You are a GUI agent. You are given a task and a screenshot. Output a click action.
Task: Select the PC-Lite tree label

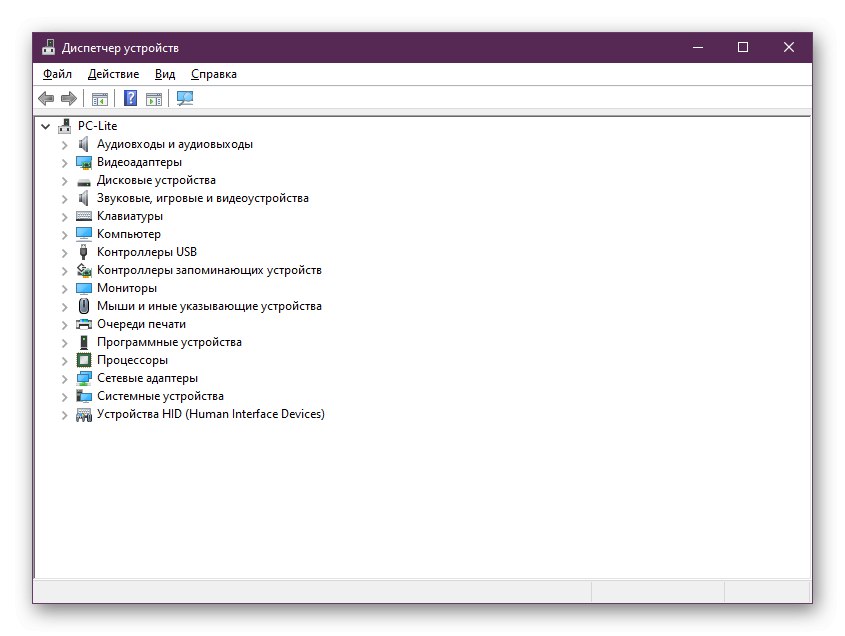coord(98,126)
